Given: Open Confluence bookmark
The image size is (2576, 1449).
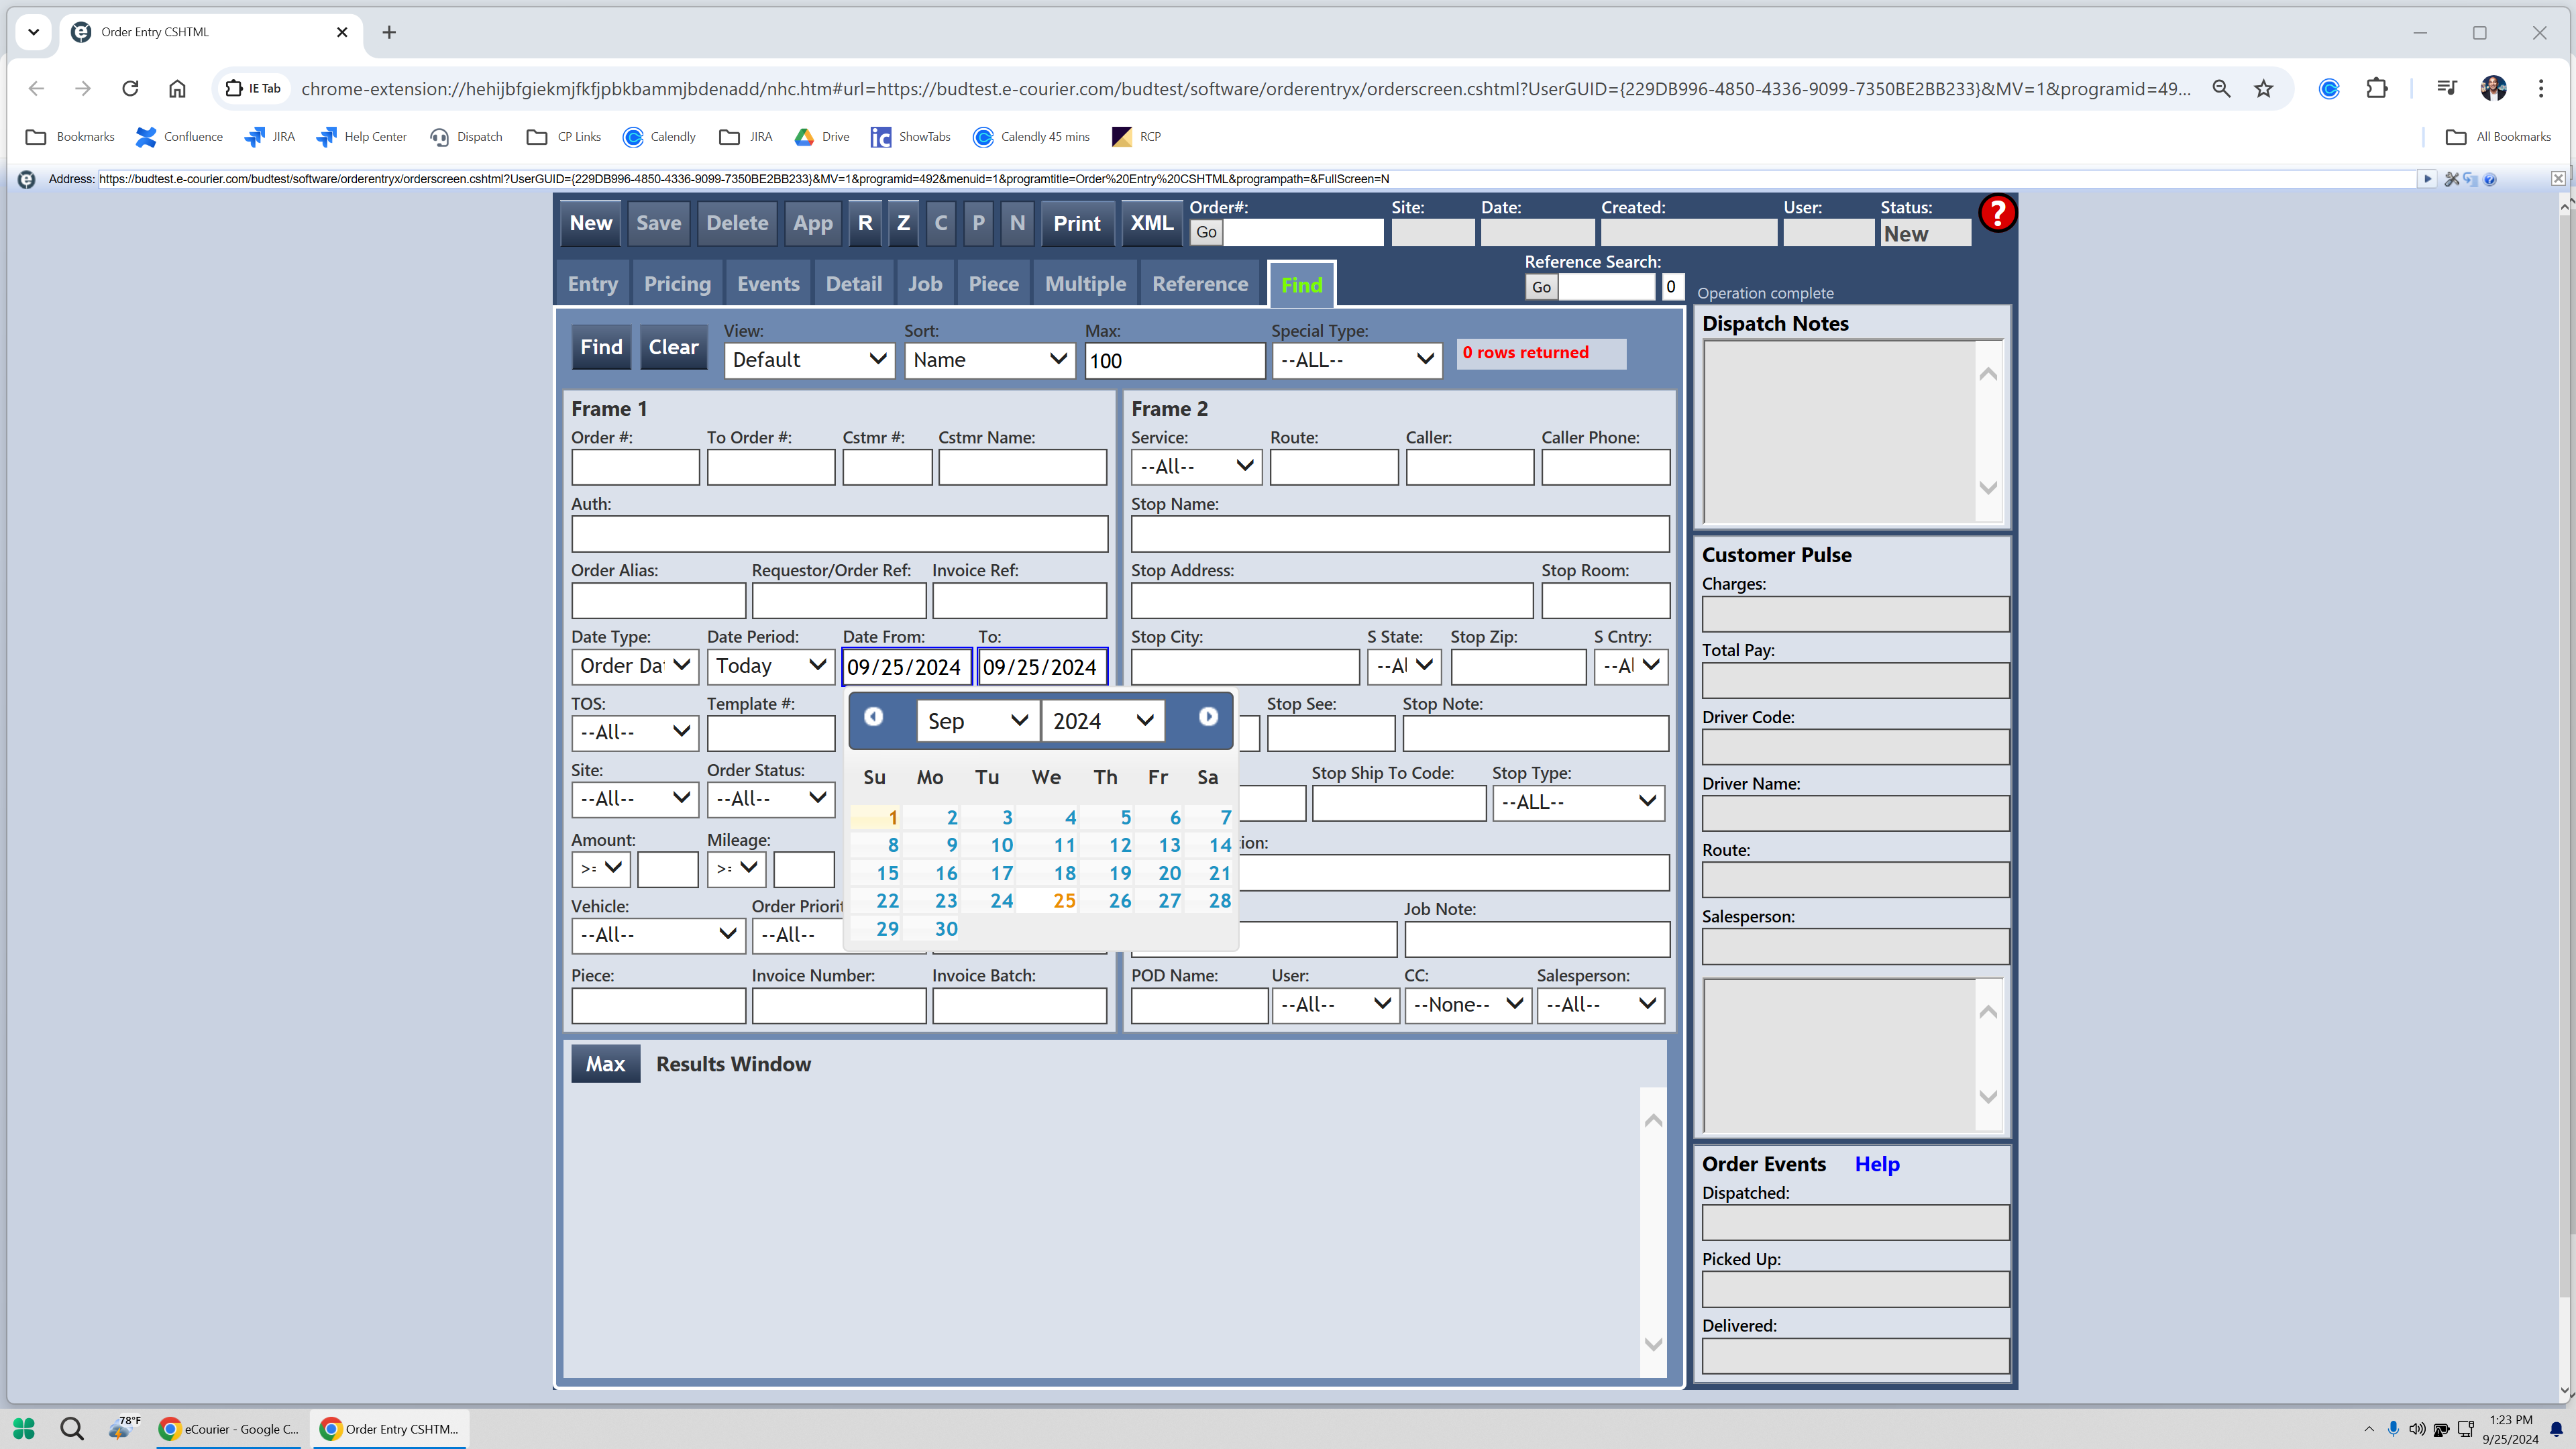Looking at the screenshot, I should click(x=180, y=137).
